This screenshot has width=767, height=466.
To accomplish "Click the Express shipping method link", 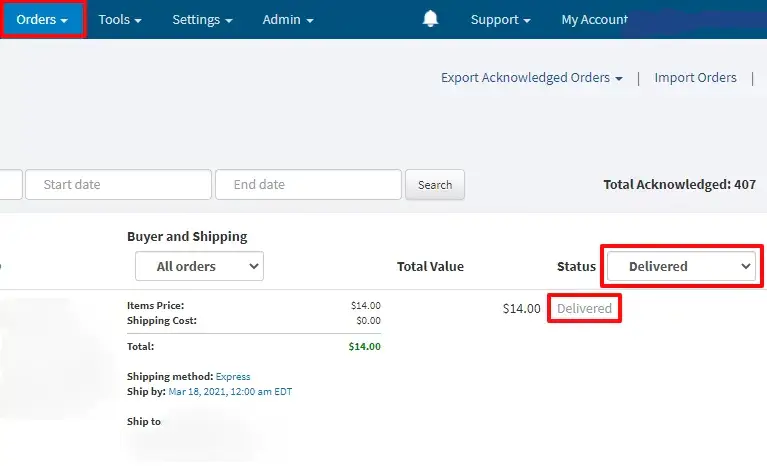I will 233,377.
